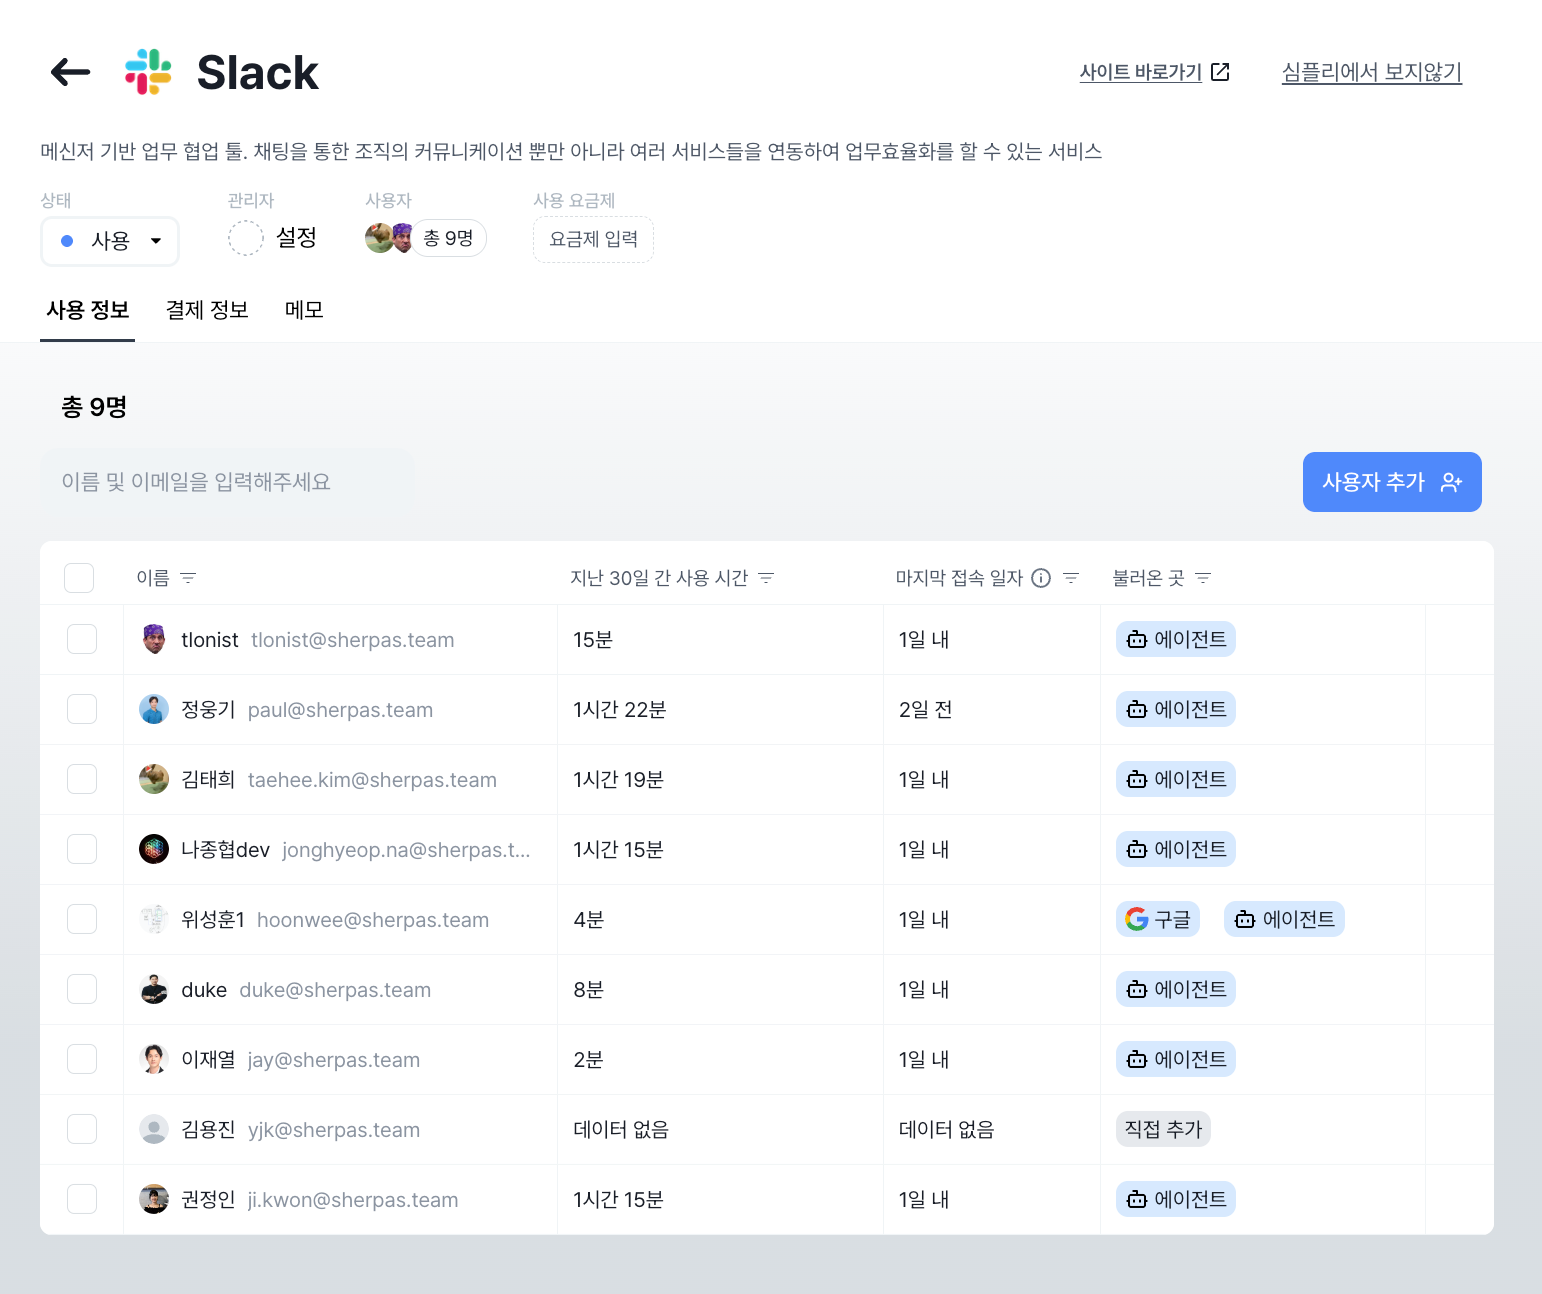Check the box for tlonist
This screenshot has width=1542, height=1294.
pos(82,639)
